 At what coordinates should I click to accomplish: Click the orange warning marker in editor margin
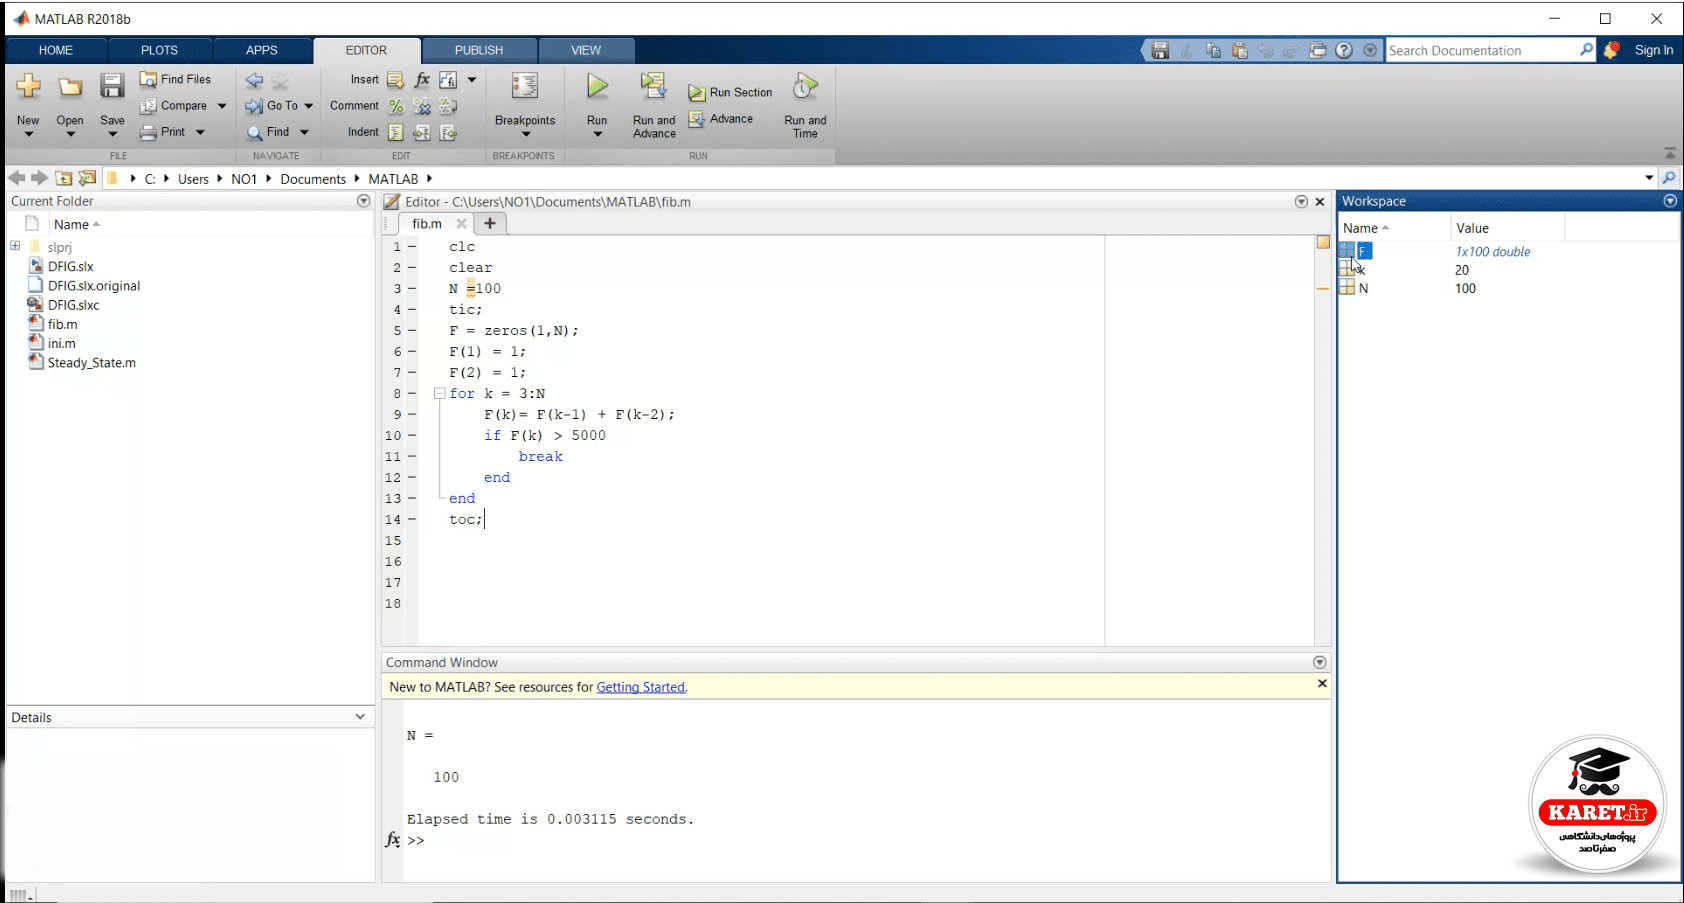click(1323, 288)
